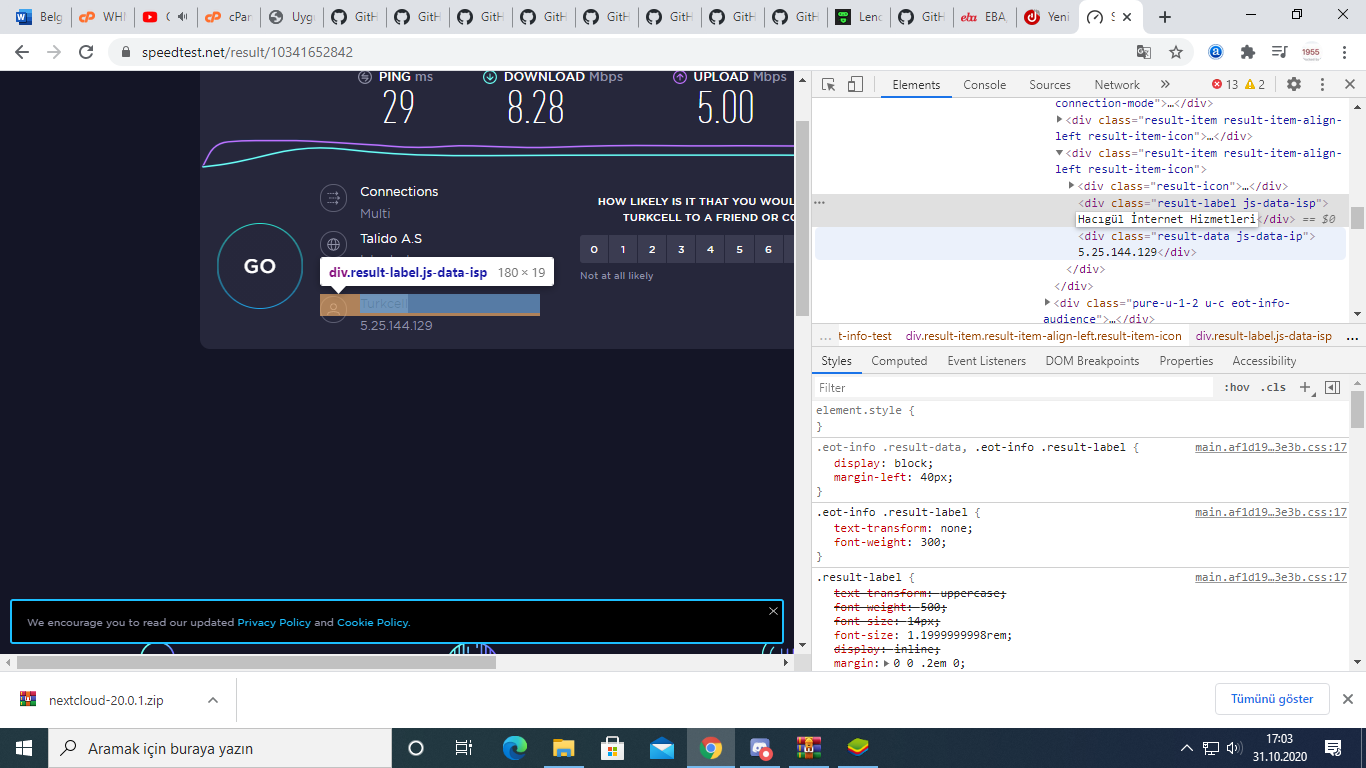The width and height of the screenshot is (1366, 768).
Task: Open the Computed styles tab
Action: [x=899, y=361]
